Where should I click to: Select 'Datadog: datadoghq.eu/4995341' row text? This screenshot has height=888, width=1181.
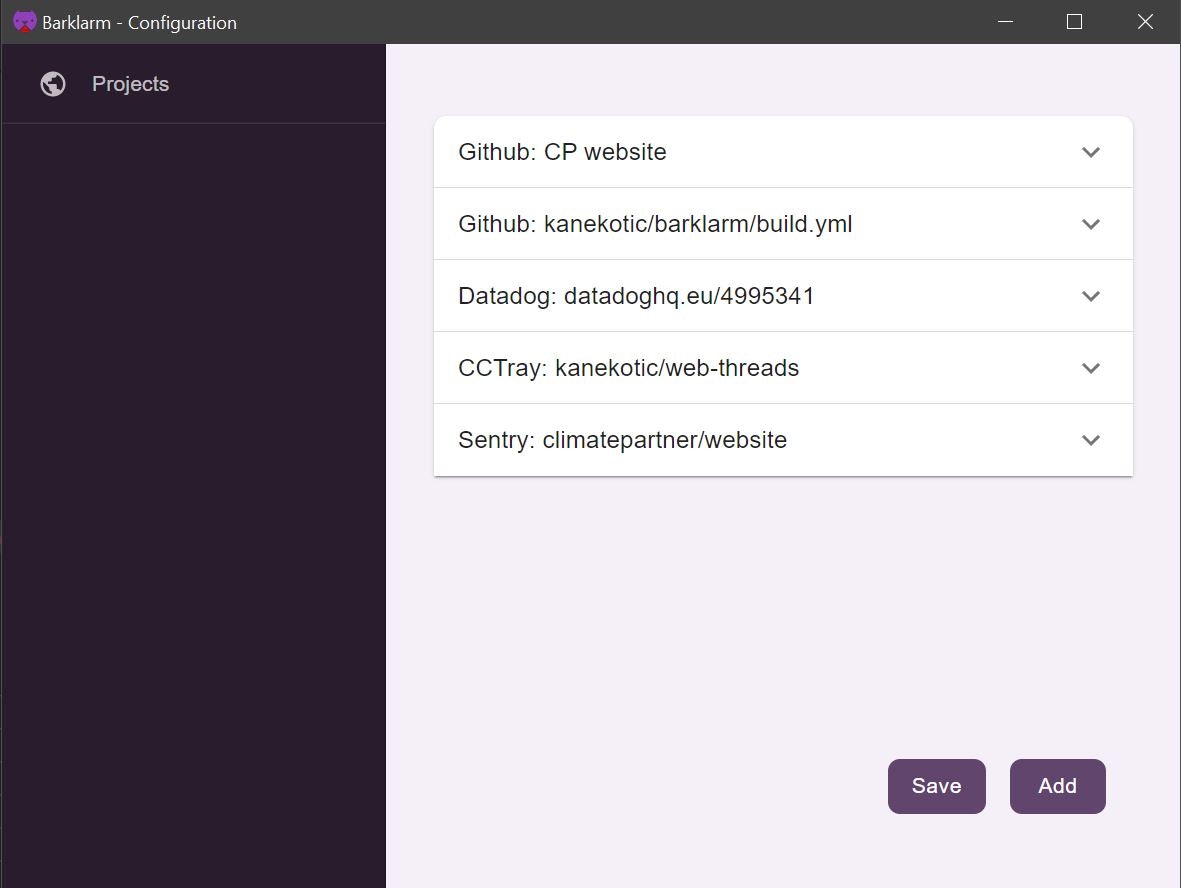(x=636, y=296)
